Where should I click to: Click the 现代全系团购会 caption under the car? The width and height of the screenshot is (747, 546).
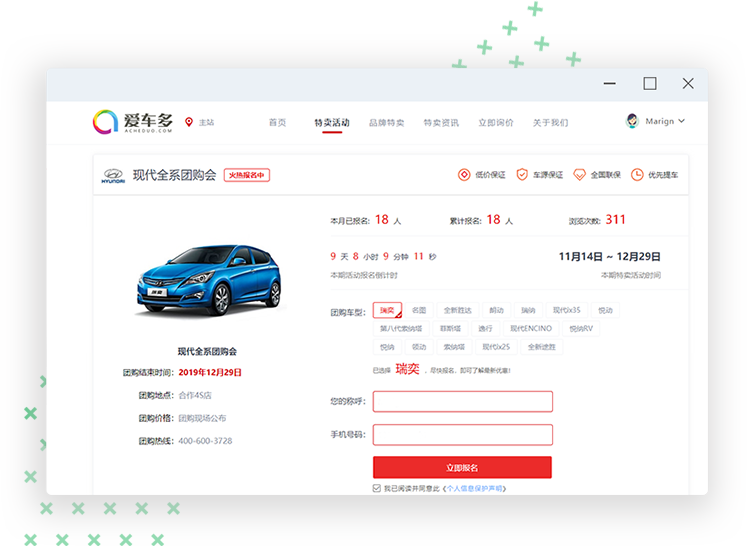pyautogui.click(x=207, y=352)
